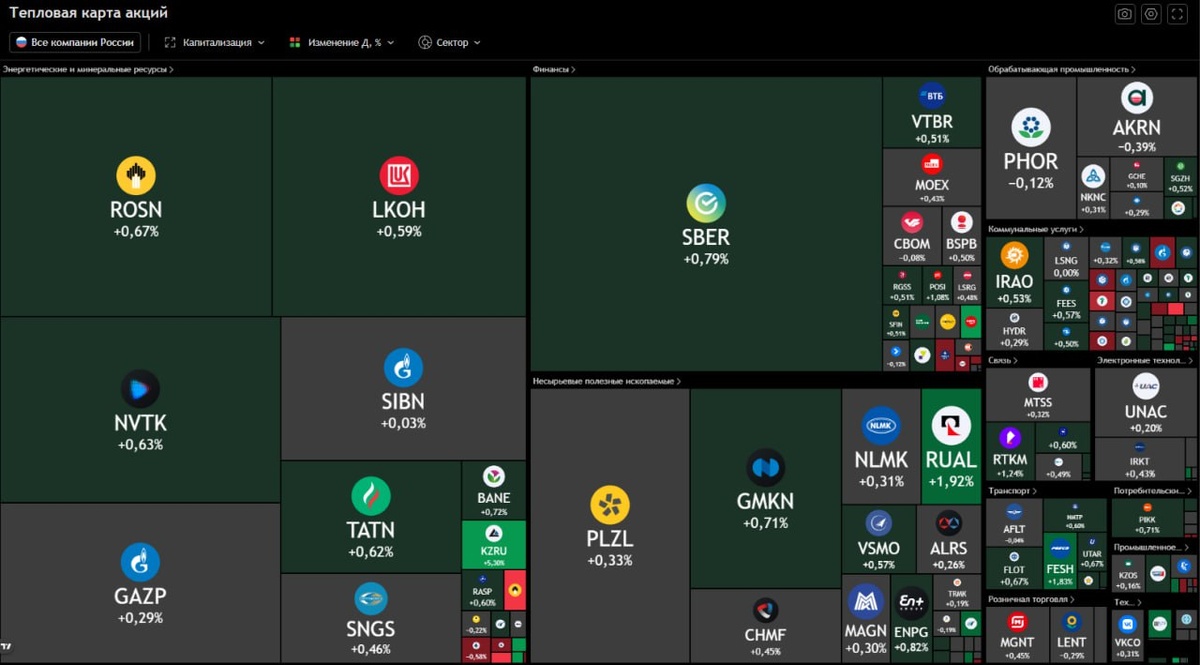Screen dimensions: 1200x665
Task: Take a snapshot with the camera icon
Action: [x=1125, y=14]
